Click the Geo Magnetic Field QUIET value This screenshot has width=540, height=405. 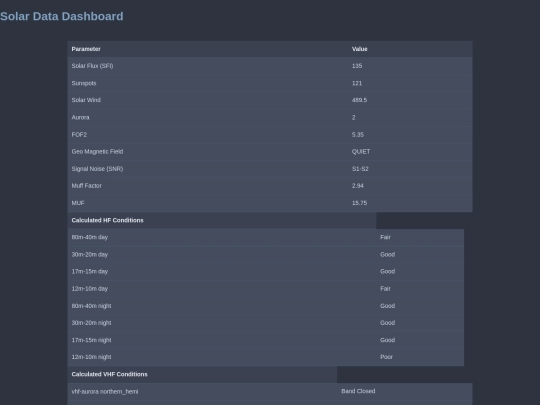coord(361,152)
